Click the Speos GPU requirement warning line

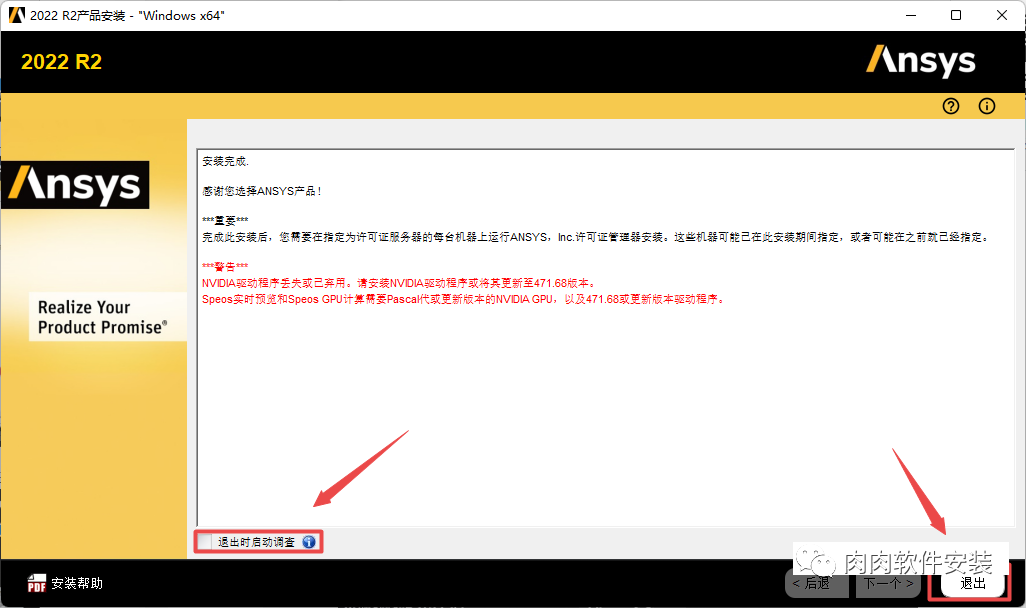pos(463,299)
